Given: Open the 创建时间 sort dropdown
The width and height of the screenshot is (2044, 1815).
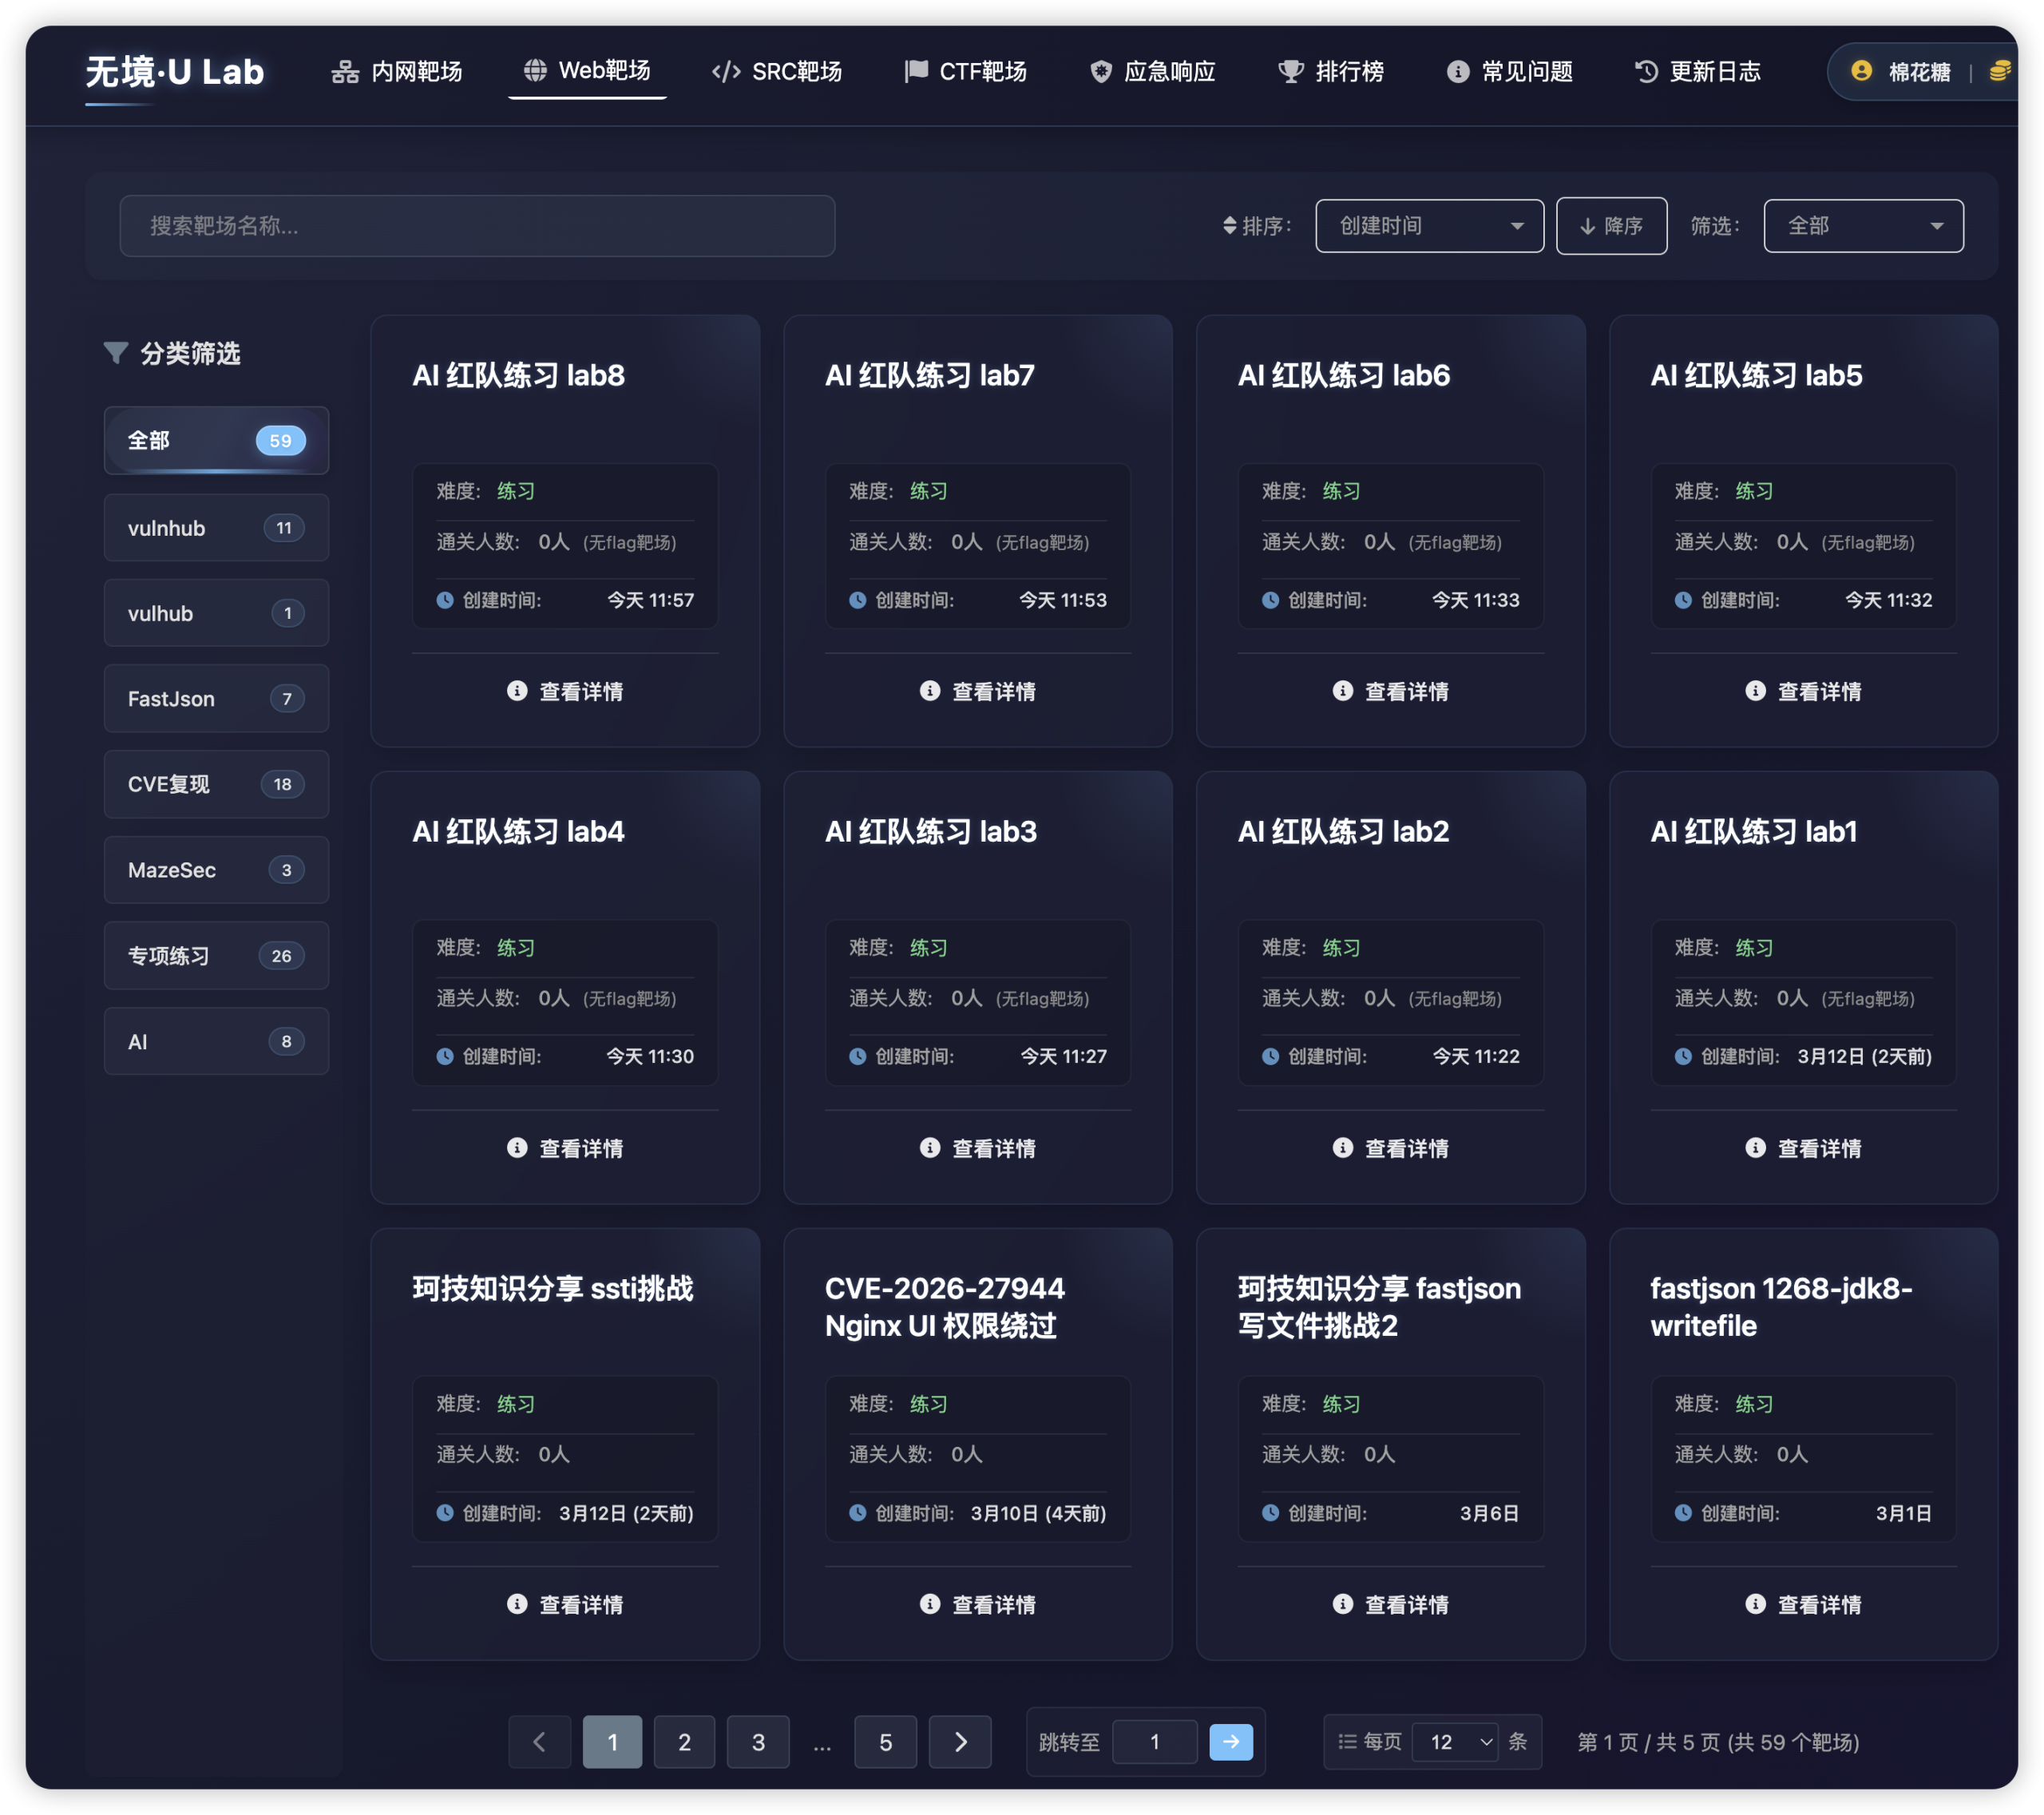Looking at the screenshot, I should click(1429, 226).
